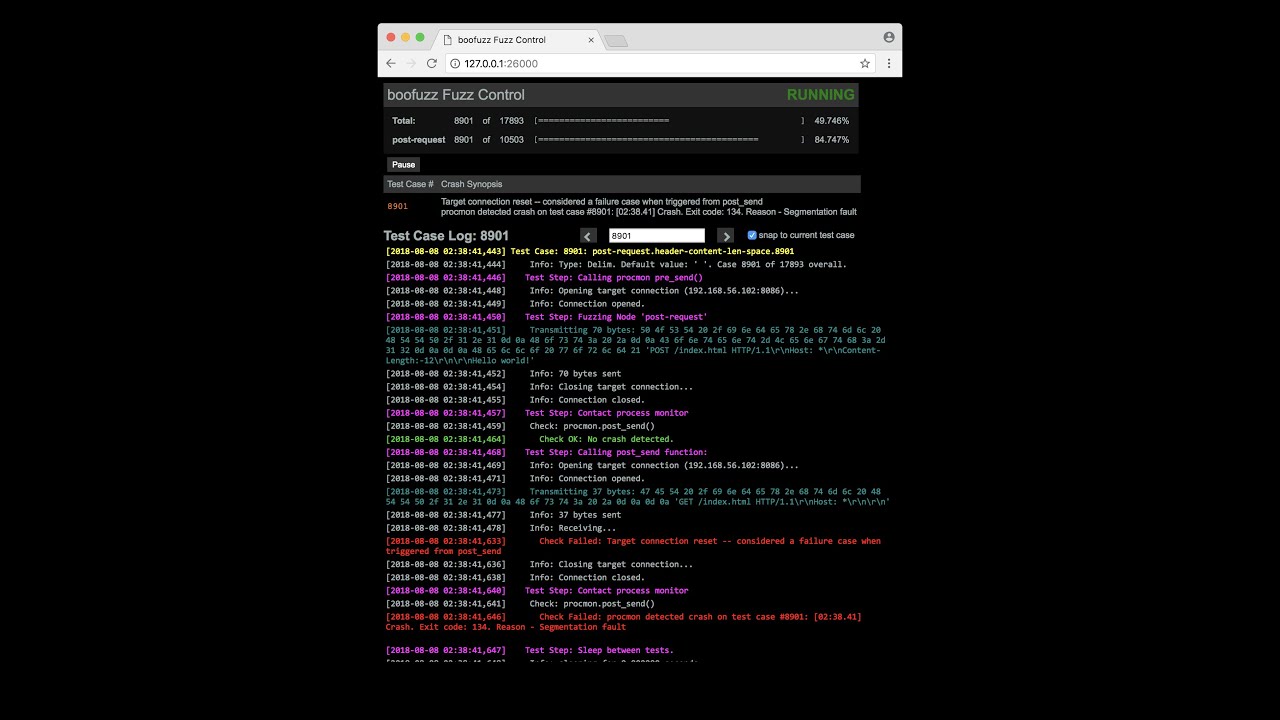The height and width of the screenshot is (720, 1280).
Task: Click the 'Test Case Log: 8901' heading
Action: [446, 236]
